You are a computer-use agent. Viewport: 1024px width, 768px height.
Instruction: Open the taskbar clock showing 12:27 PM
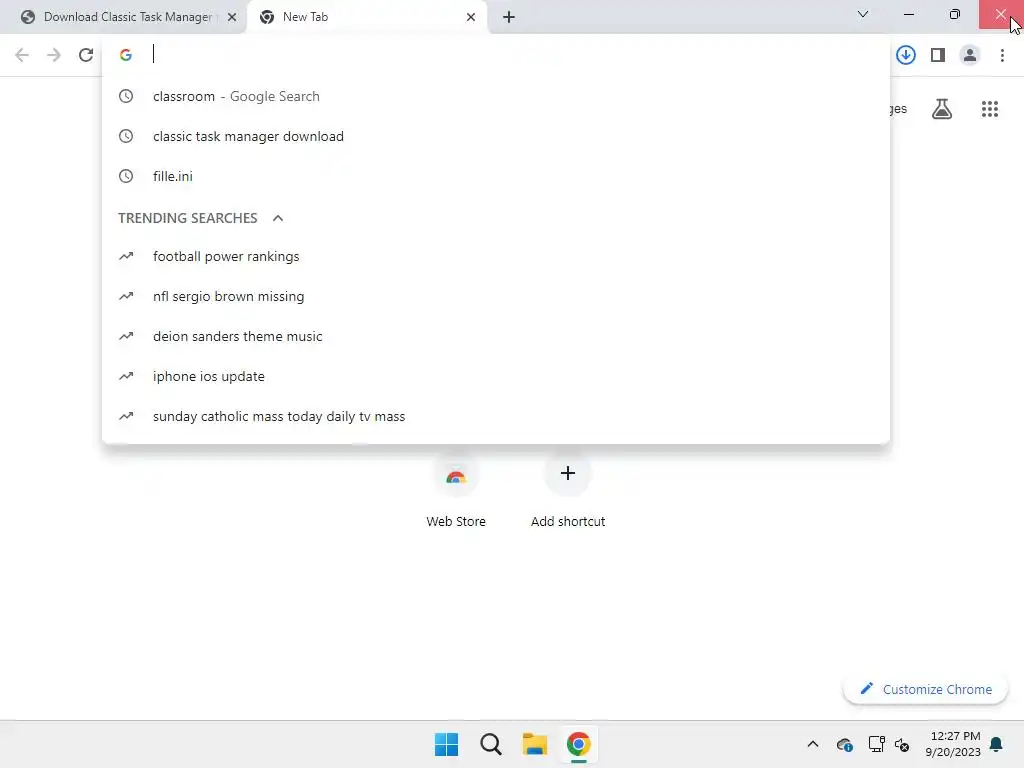pyautogui.click(x=953, y=744)
